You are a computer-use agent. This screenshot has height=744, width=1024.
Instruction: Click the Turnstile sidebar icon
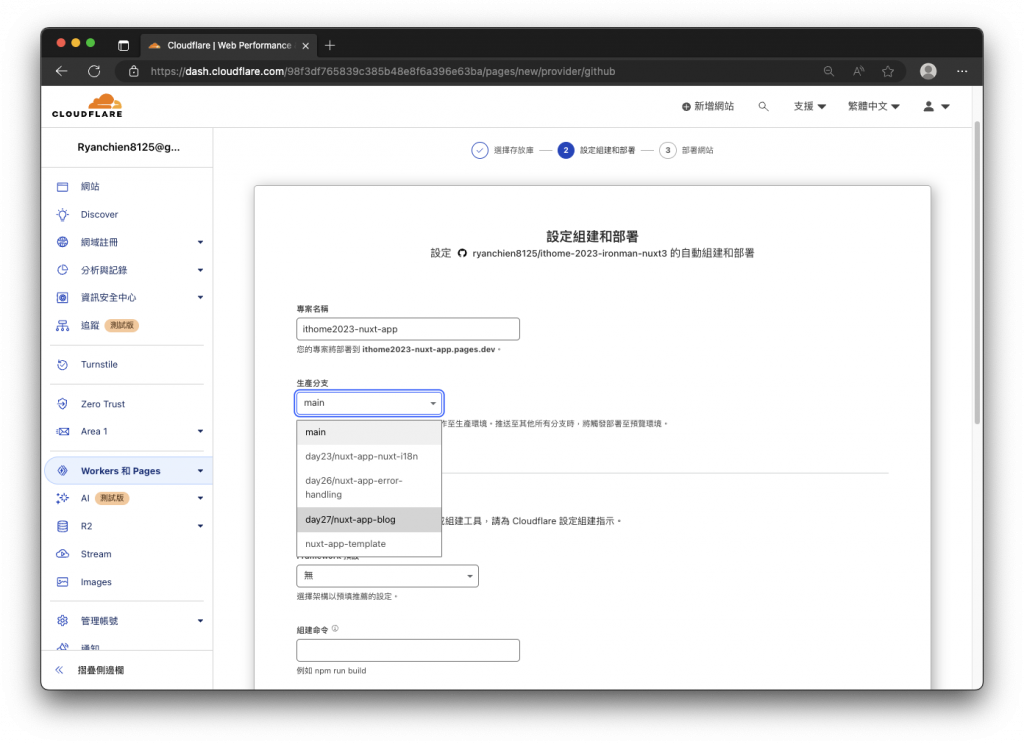(62, 364)
